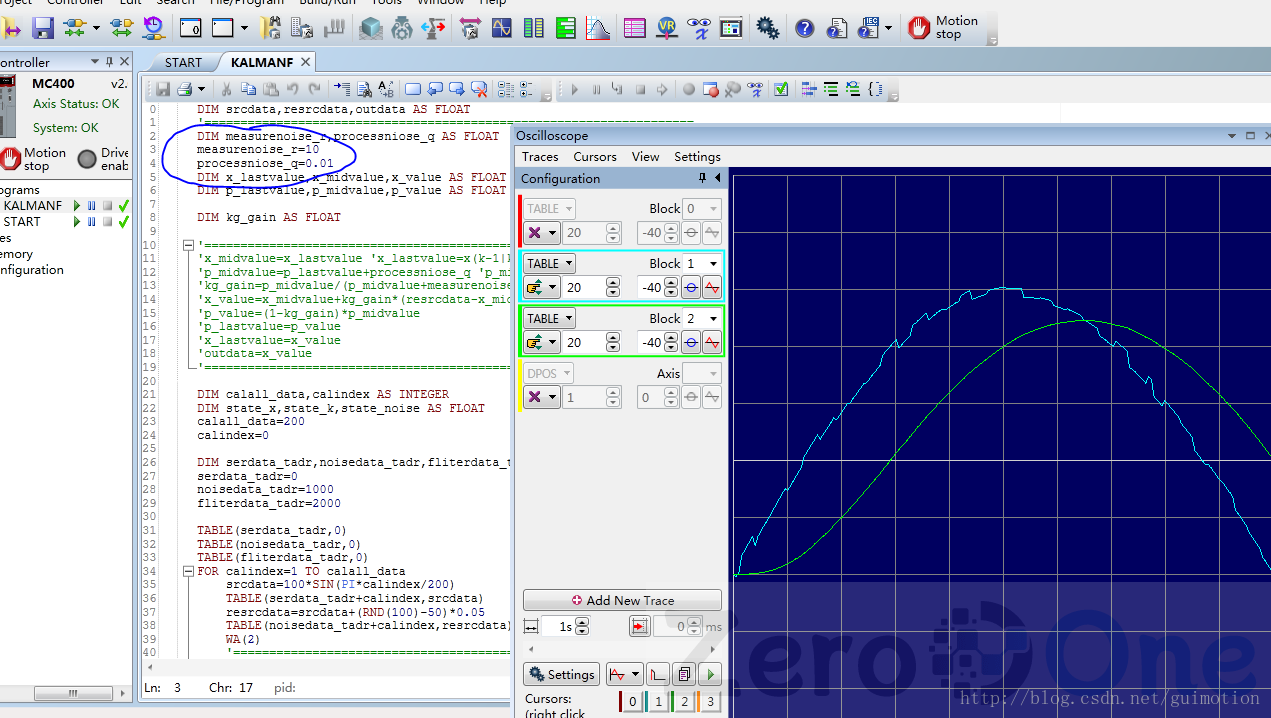The image size is (1271, 718).
Task: Toggle cursor 1 button
Action: (x=658, y=702)
